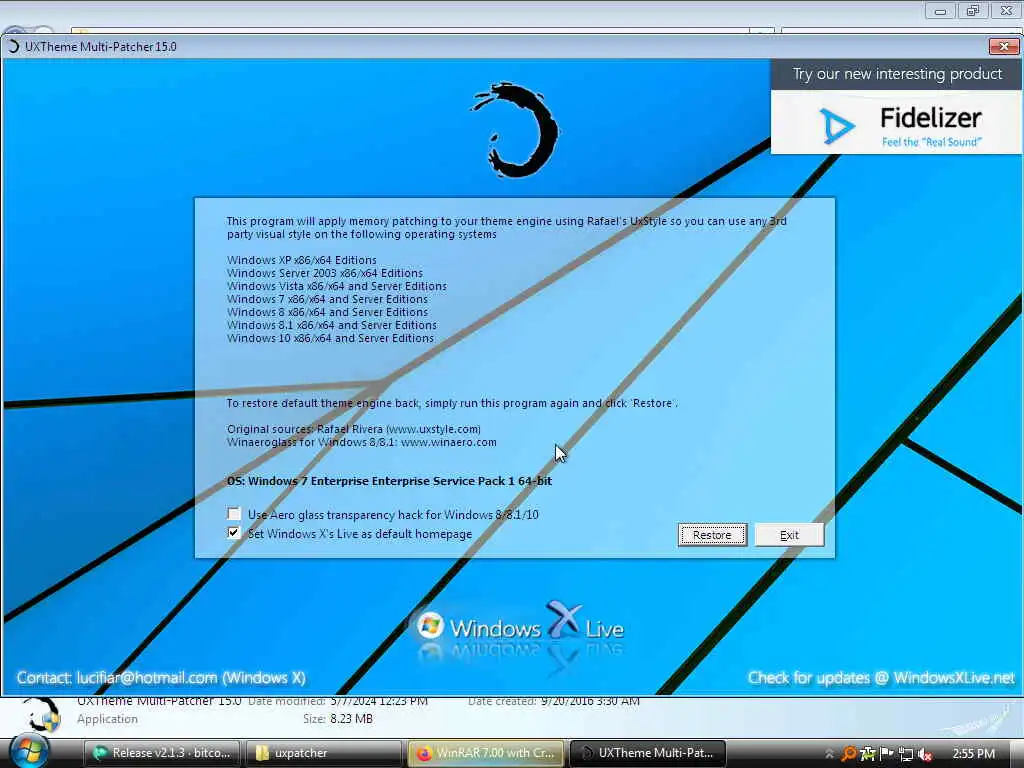
Task: Click the lucifiar@hotmail.com contact text
Action: (147, 678)
